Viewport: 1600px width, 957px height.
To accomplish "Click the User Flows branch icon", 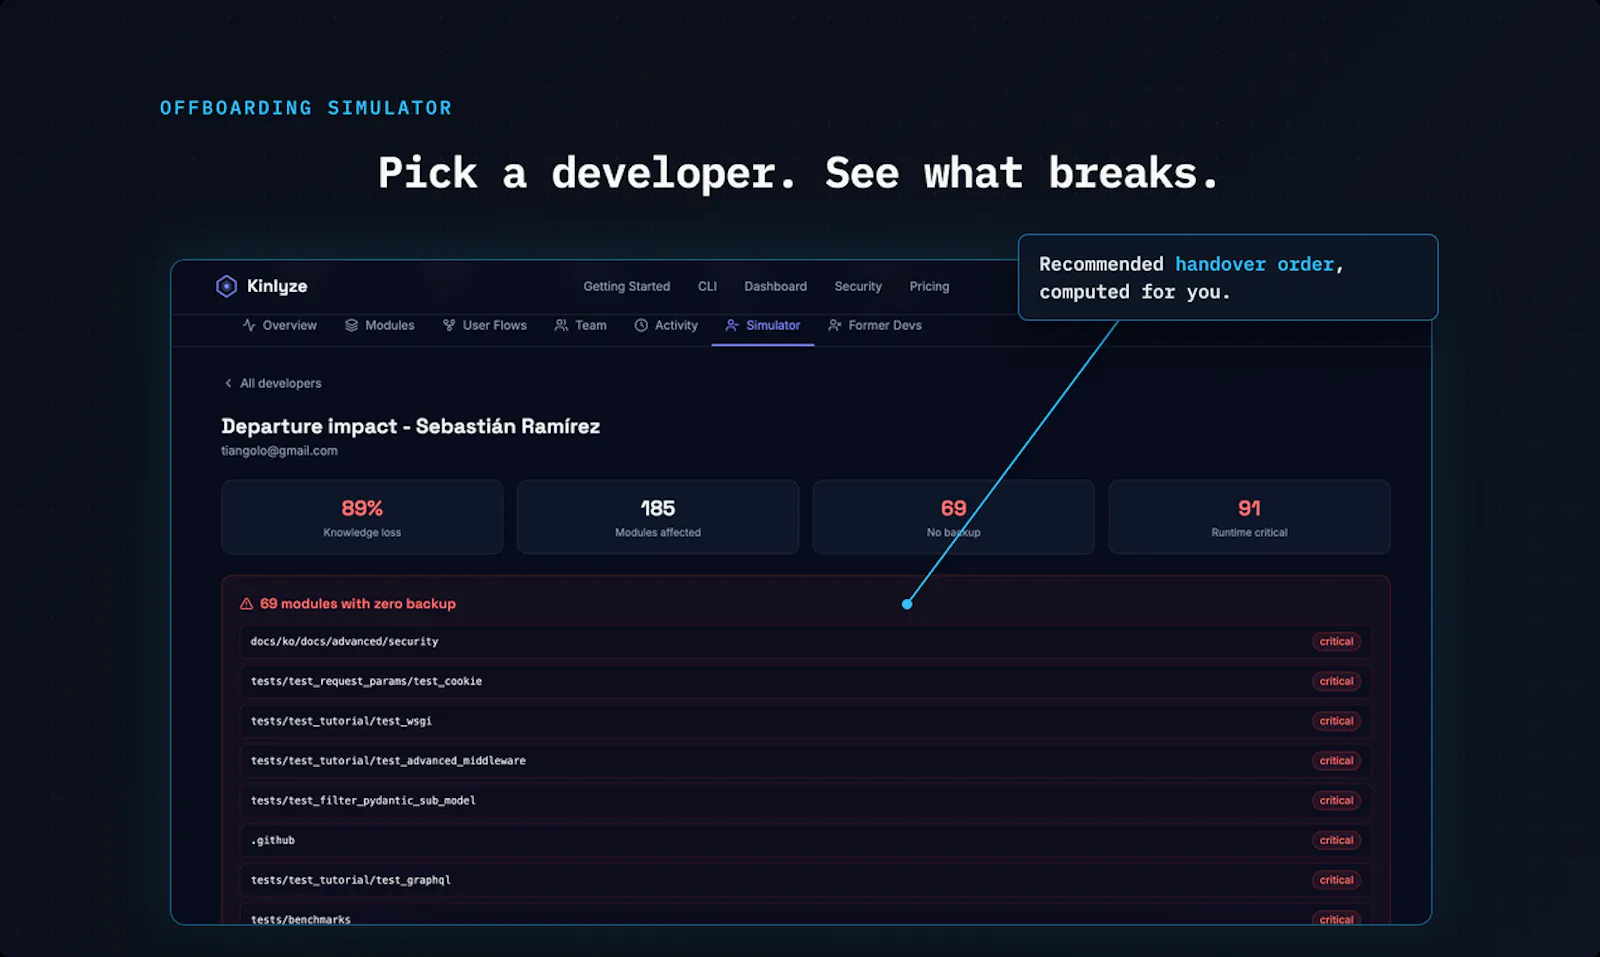I will 449,325.
